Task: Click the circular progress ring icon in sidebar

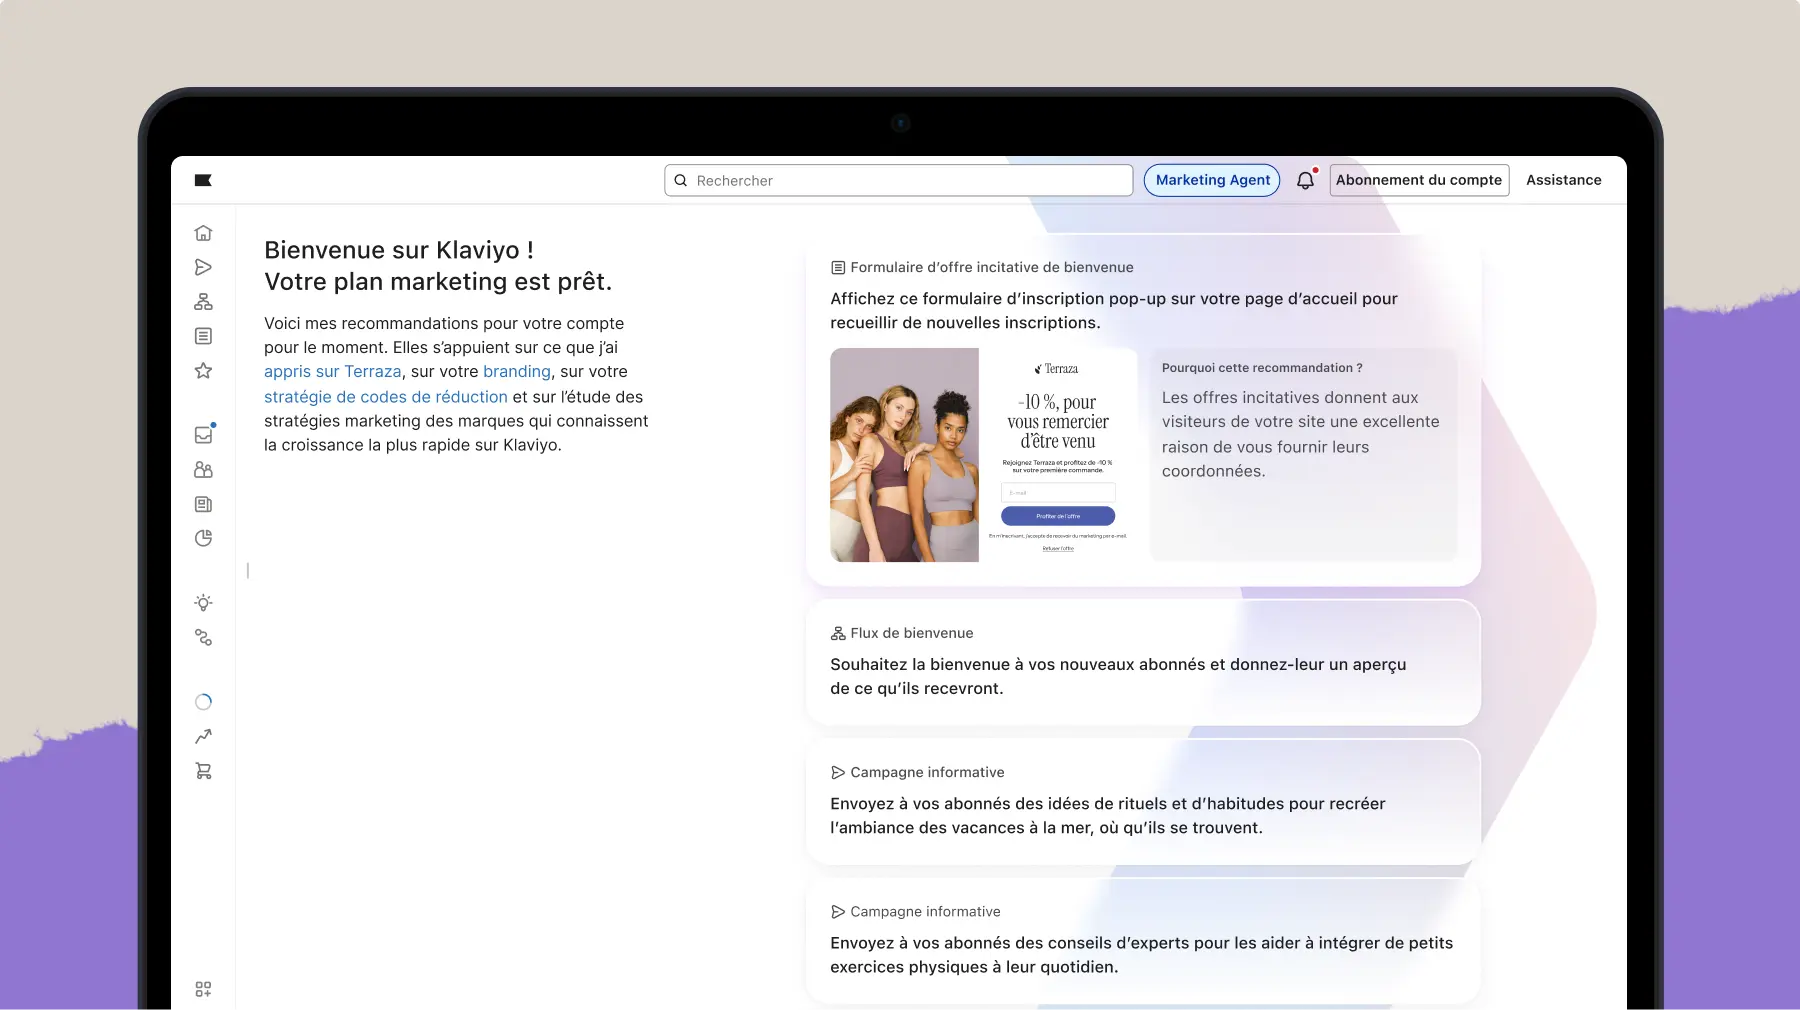Action: 203,702
